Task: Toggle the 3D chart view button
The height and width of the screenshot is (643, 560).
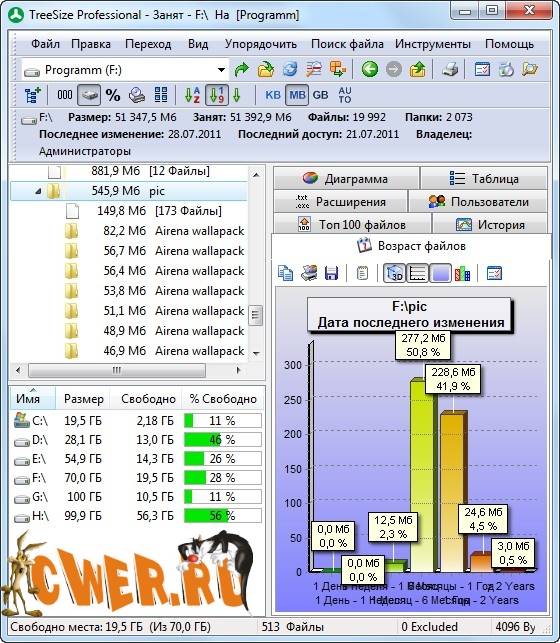Action: (x=394, y=273)
